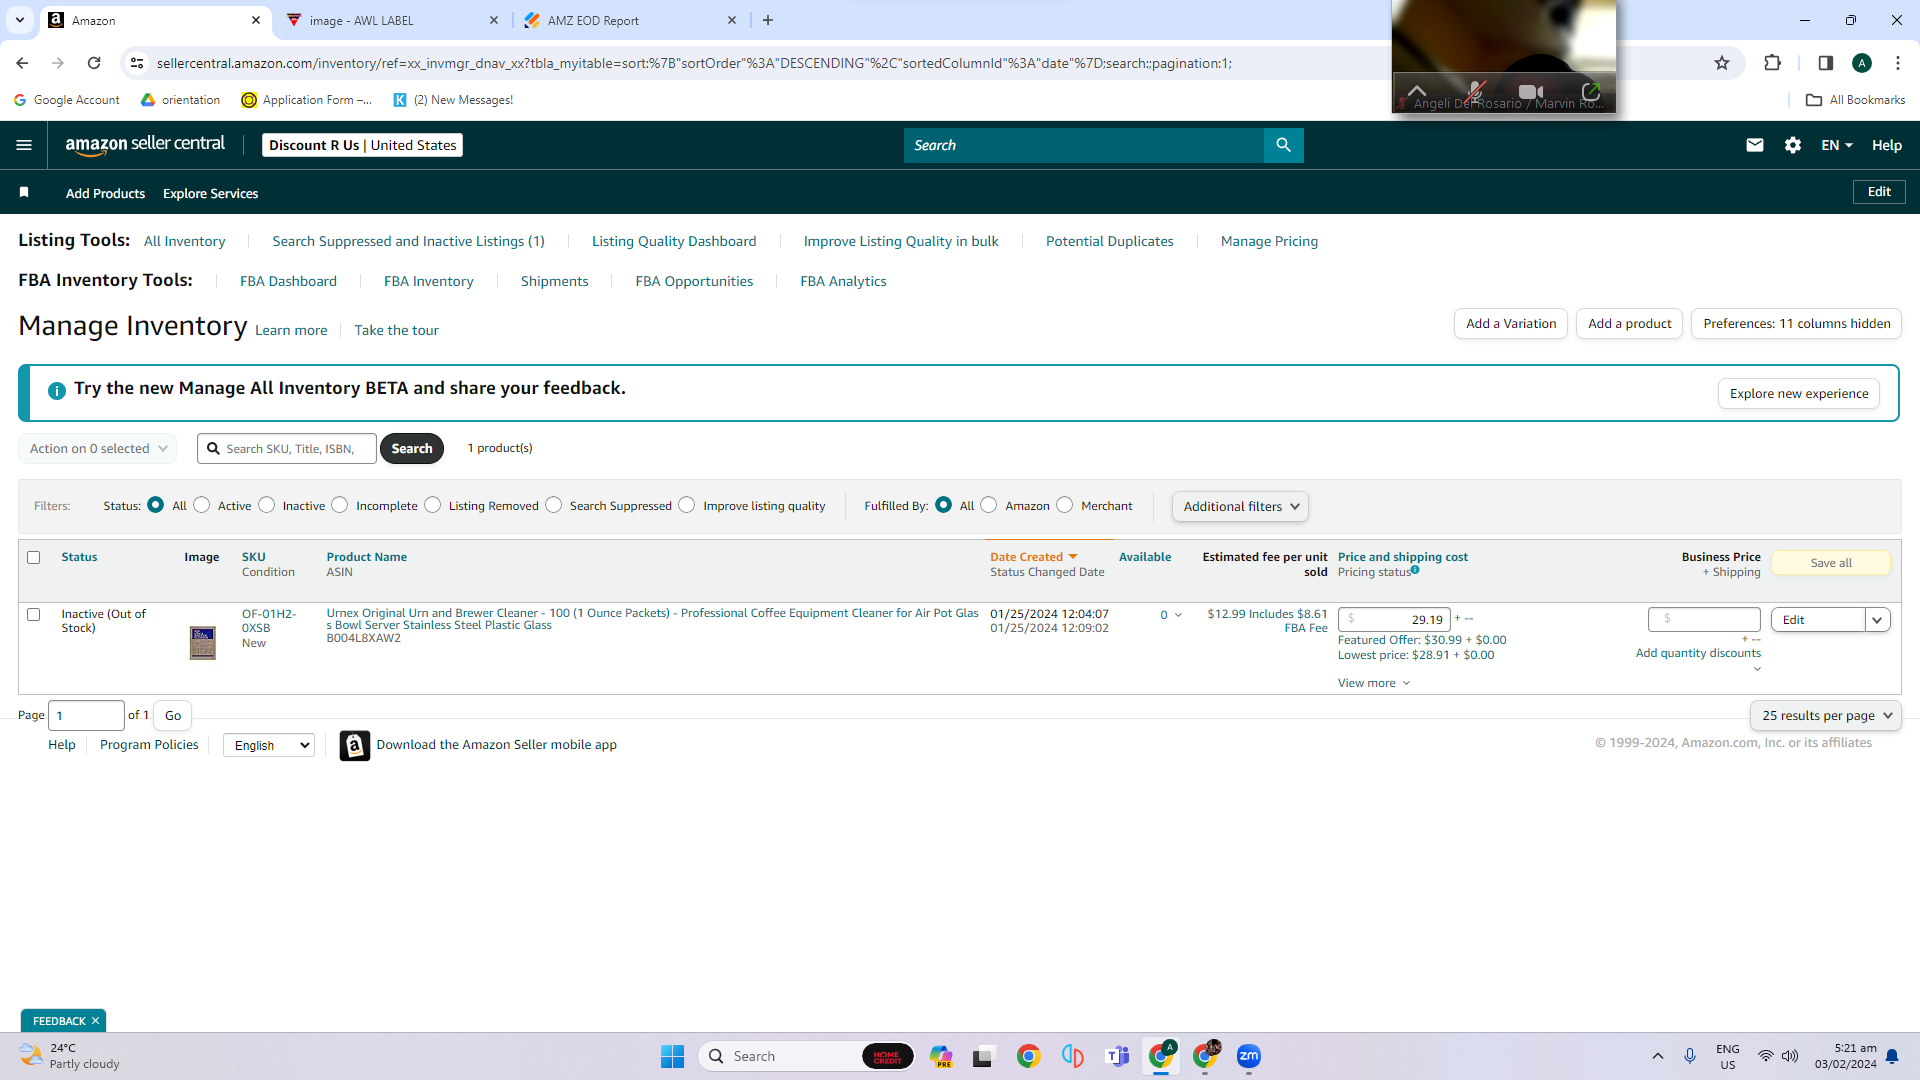
Task: Open the Edit dropdown arrow for Urnex row
Action: tap(1877, 620)
